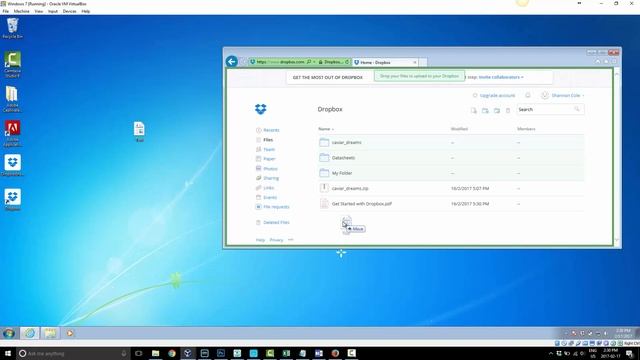Select the Adobe application desktop shortcut
The width and height of the screenshot is (640, 360).
[x=13, y=133]
